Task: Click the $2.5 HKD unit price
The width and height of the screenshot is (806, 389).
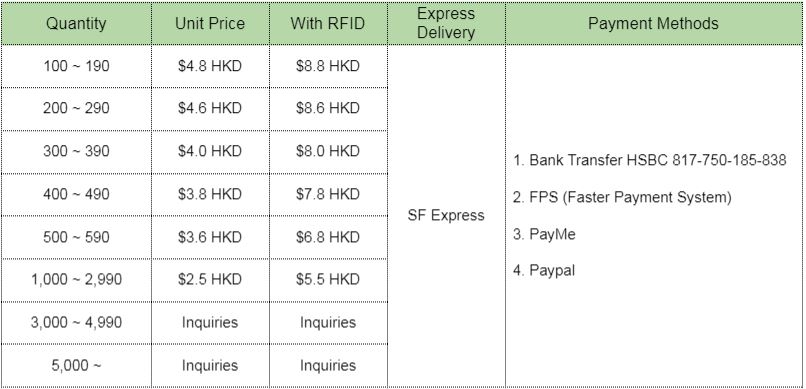Action: tap(210, 280)
